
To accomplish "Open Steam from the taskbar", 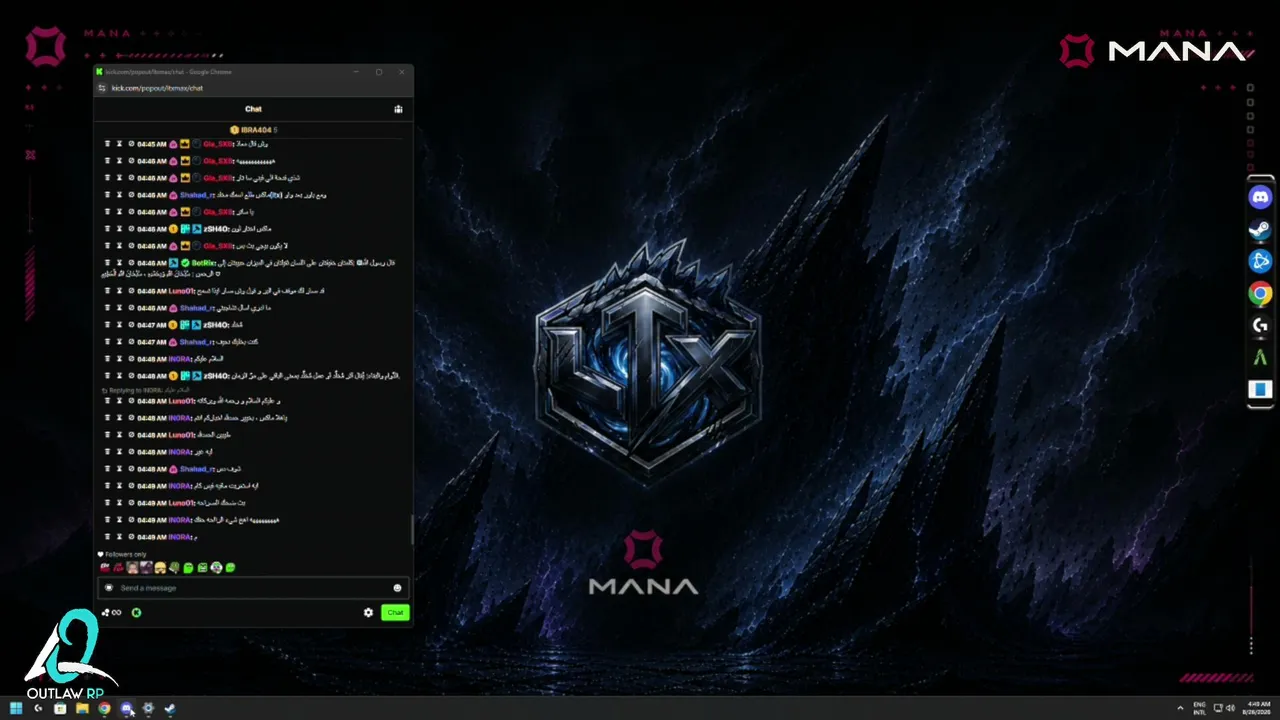I will (x=170, y=709).
